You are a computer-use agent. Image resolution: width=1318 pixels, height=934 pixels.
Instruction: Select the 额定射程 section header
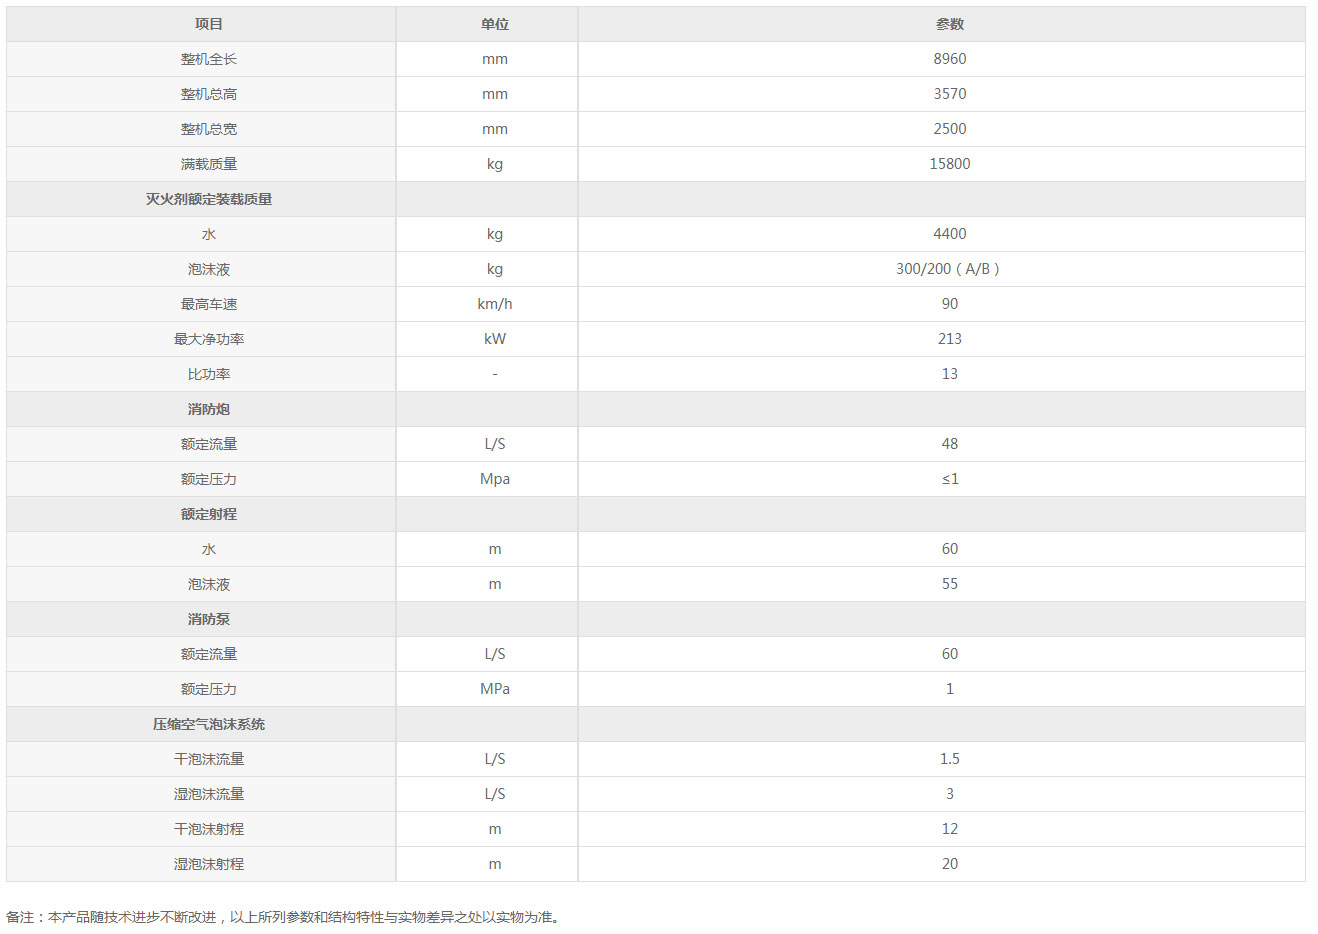pyautogui.click(x=209, y=514)
